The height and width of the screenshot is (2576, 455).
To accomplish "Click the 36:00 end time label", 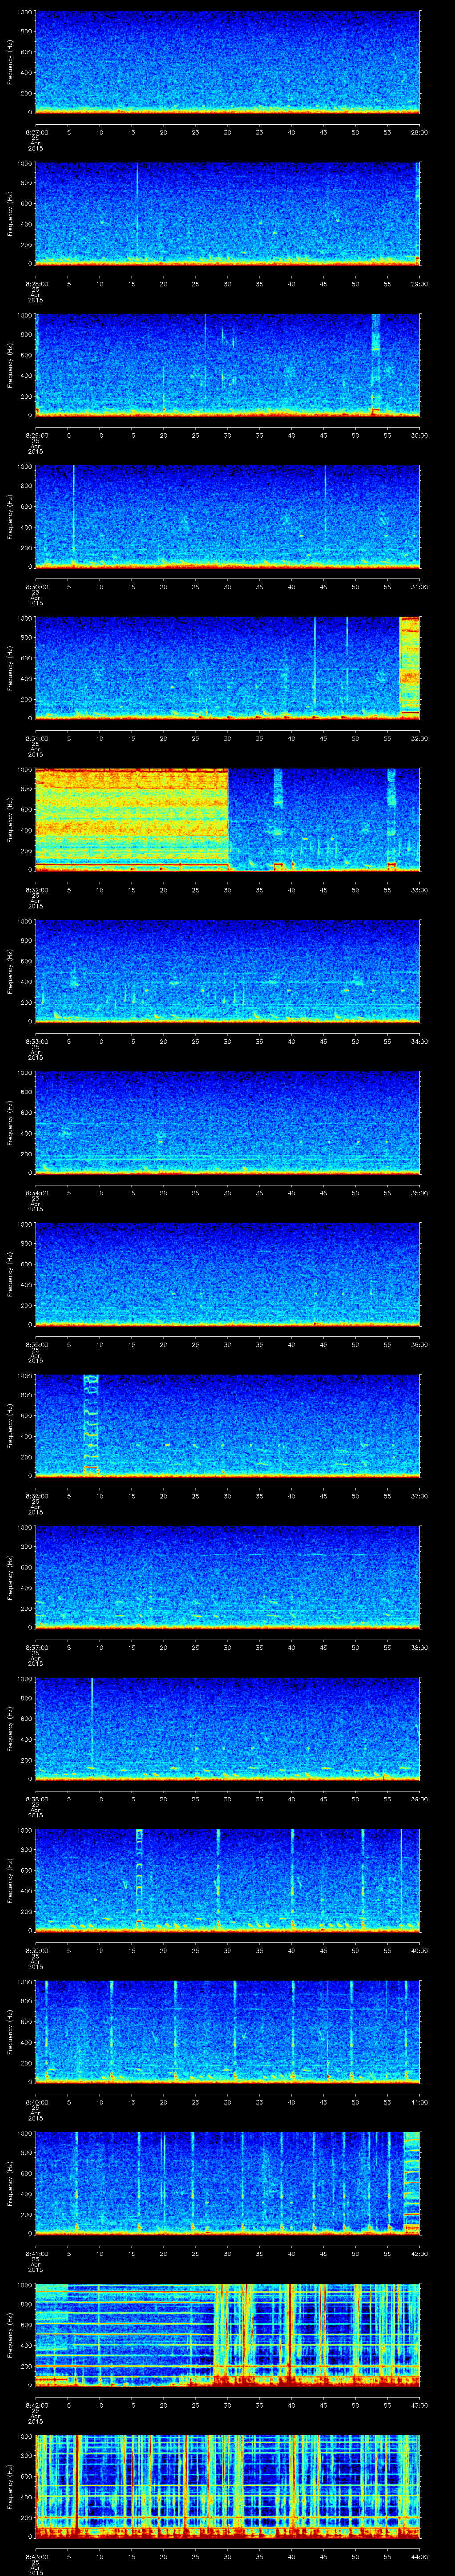I will click(x=420, y=1344).
